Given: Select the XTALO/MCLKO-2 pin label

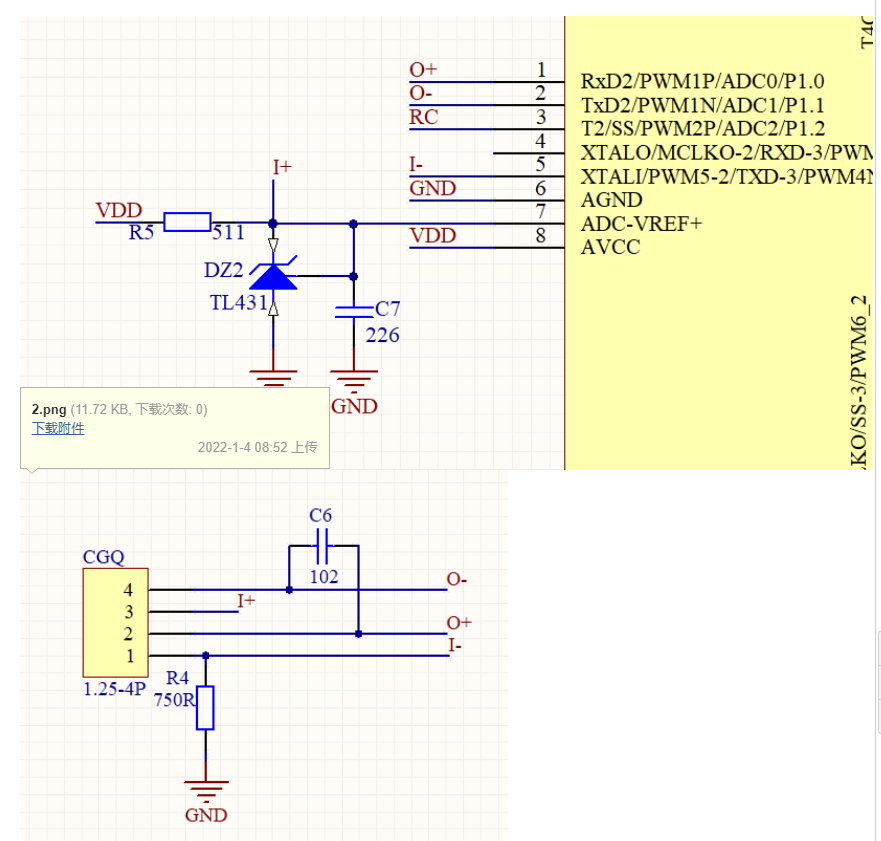Looking at the screenshot, I should pos(726,153).
